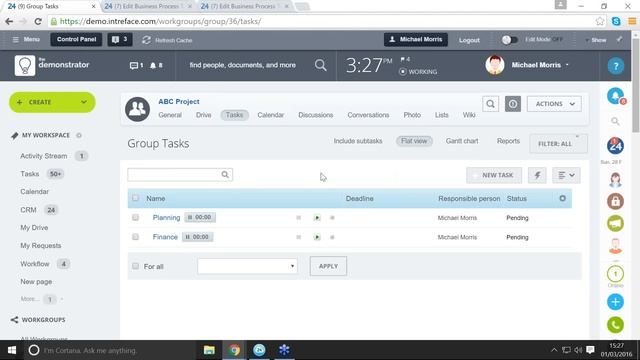Click the blue plus icon in sidebar

pyautogui.click(x=615, y=302)
